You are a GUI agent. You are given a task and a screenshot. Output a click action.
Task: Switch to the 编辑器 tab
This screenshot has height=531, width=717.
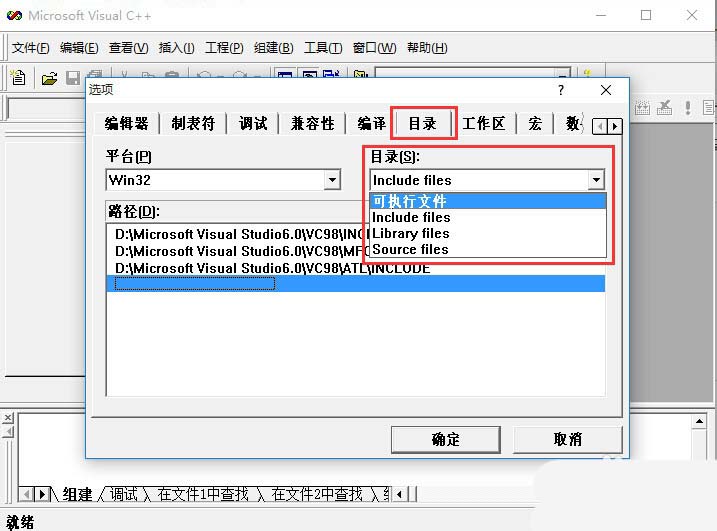[127, 123]
